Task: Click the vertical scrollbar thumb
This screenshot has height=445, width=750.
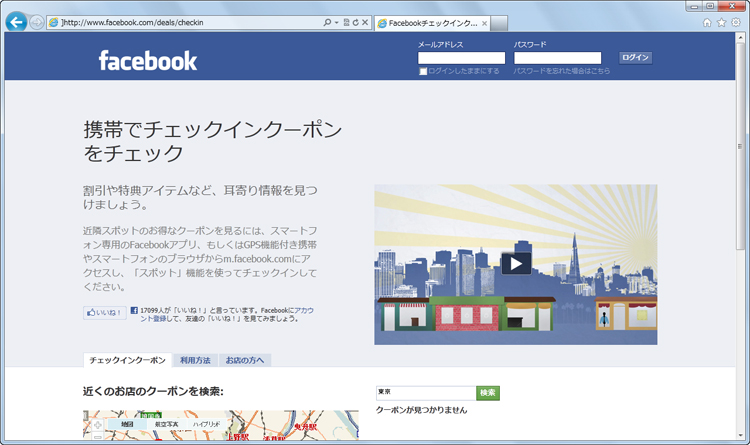Action: [740, 146]
